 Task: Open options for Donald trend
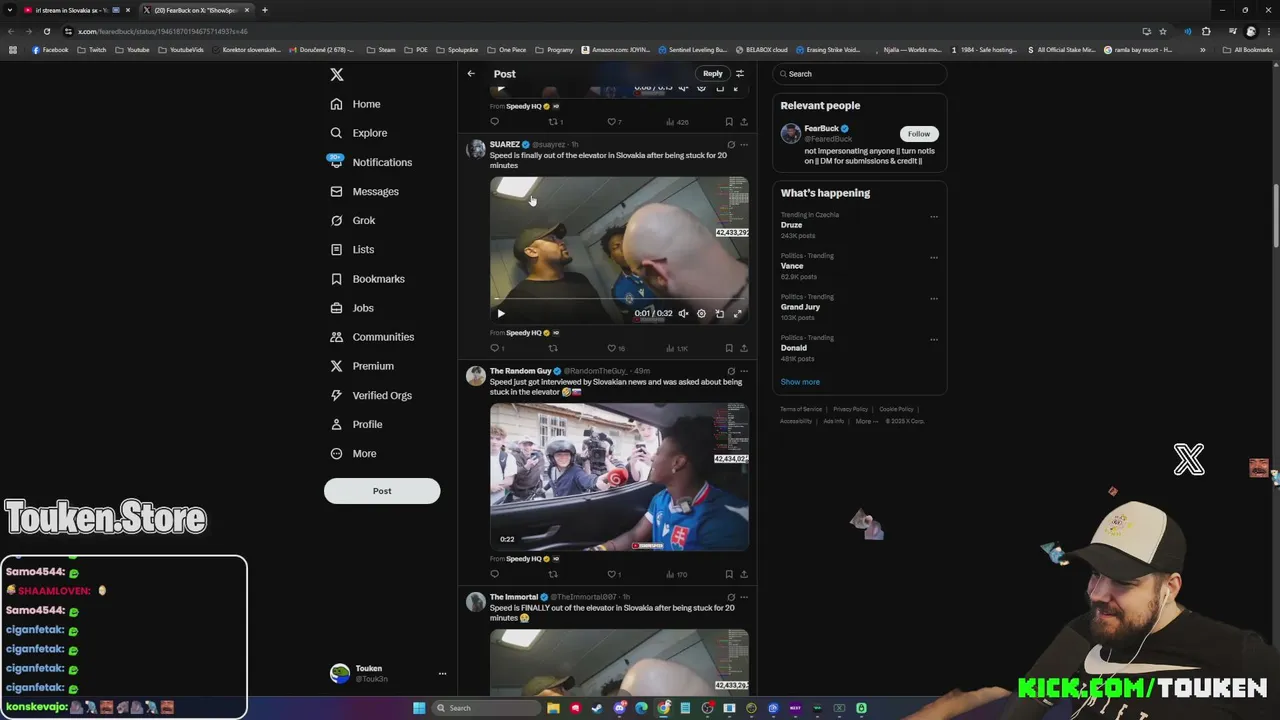934,339
